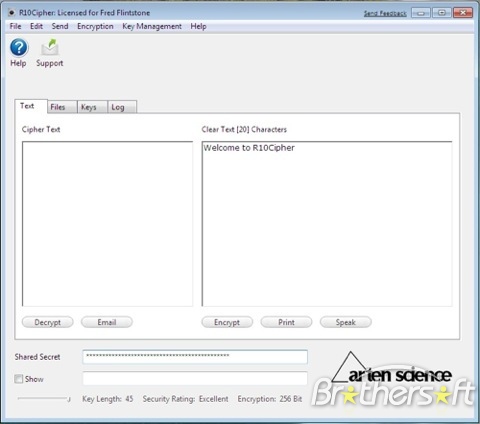Open the Send Feedback link

[x=385, y=13]
